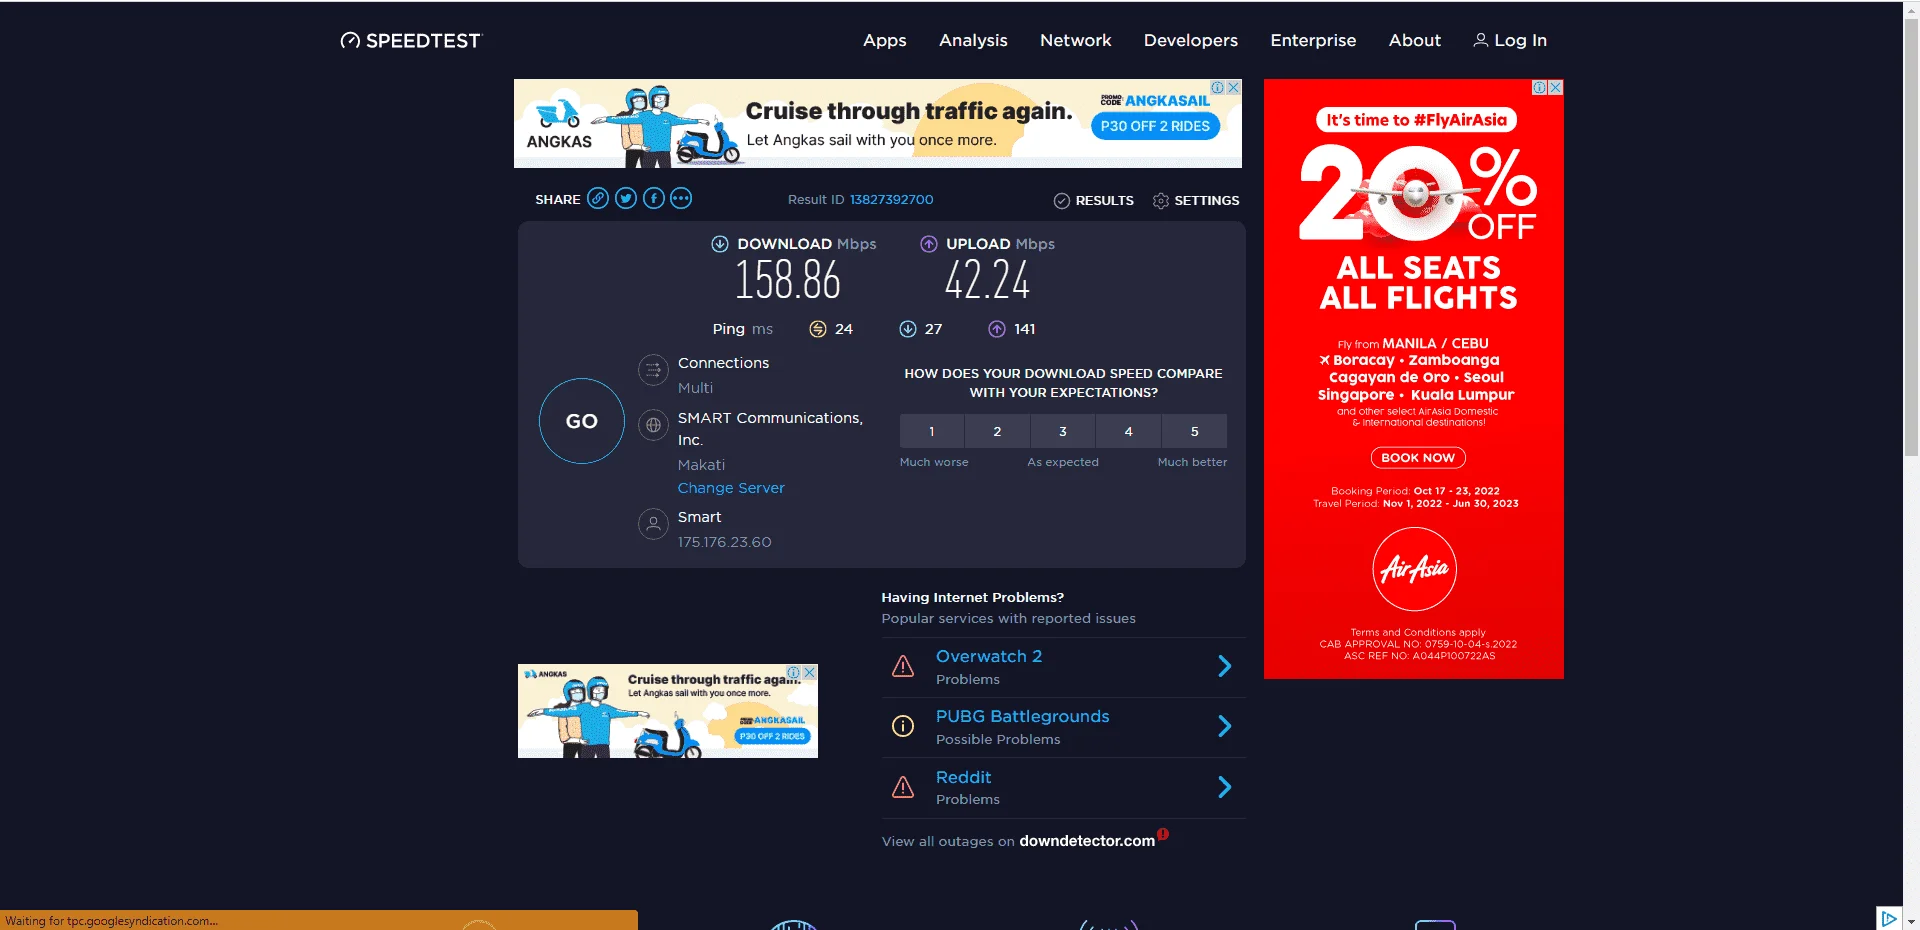Rate download speed as 1 much worse
The width and height of the screenshot is (1920, 930).
pyautogui.click(x=932, y=431)
